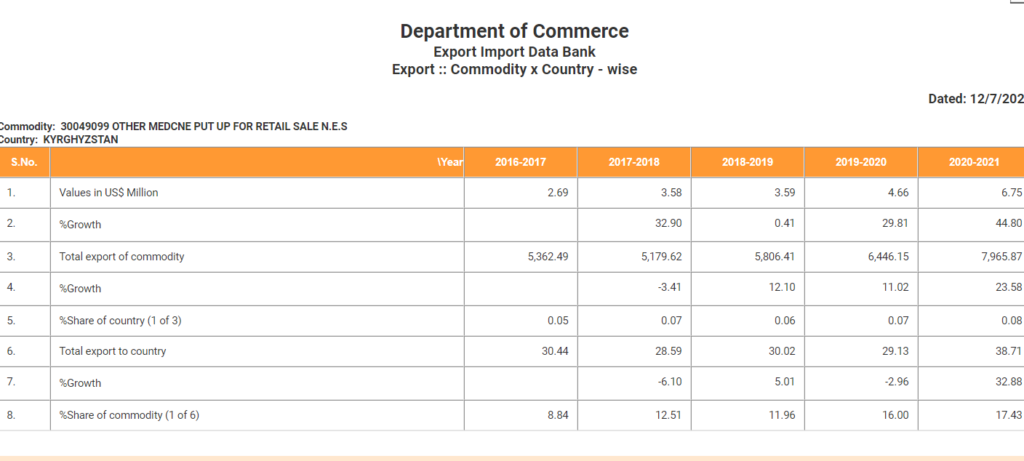Click the 2016-2017 year column header
1024x461 pixels.
click(520, 162)
